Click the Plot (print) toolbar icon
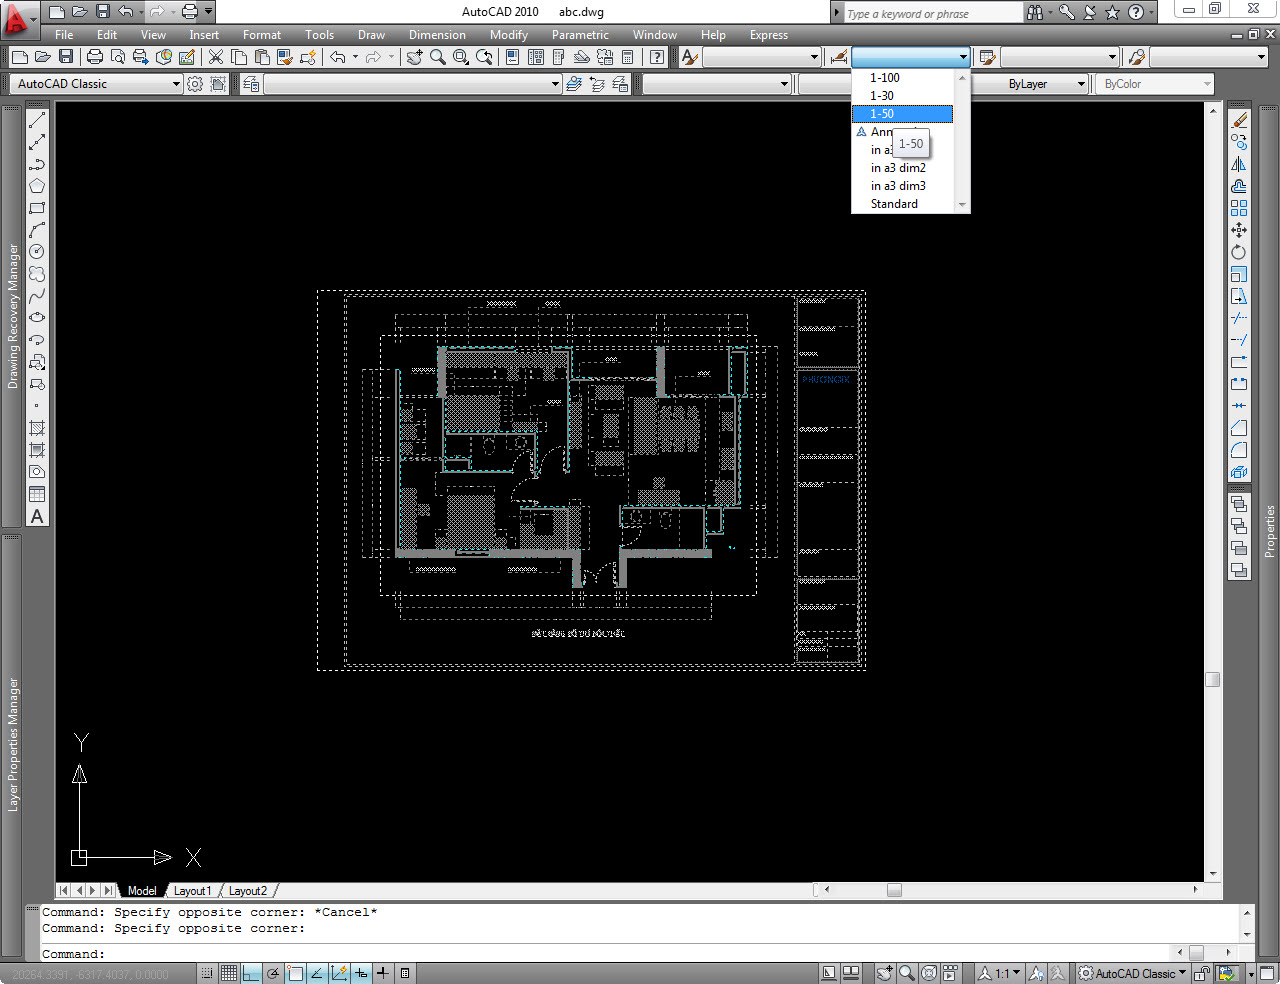 95,57
